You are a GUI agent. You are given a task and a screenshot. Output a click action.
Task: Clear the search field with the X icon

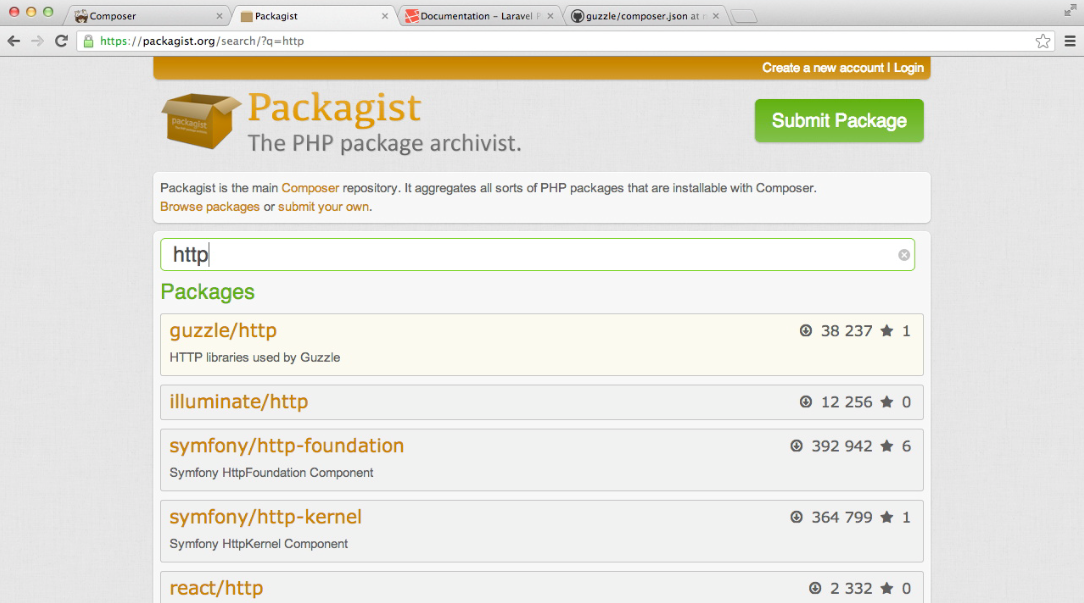(x=904, y=255)
